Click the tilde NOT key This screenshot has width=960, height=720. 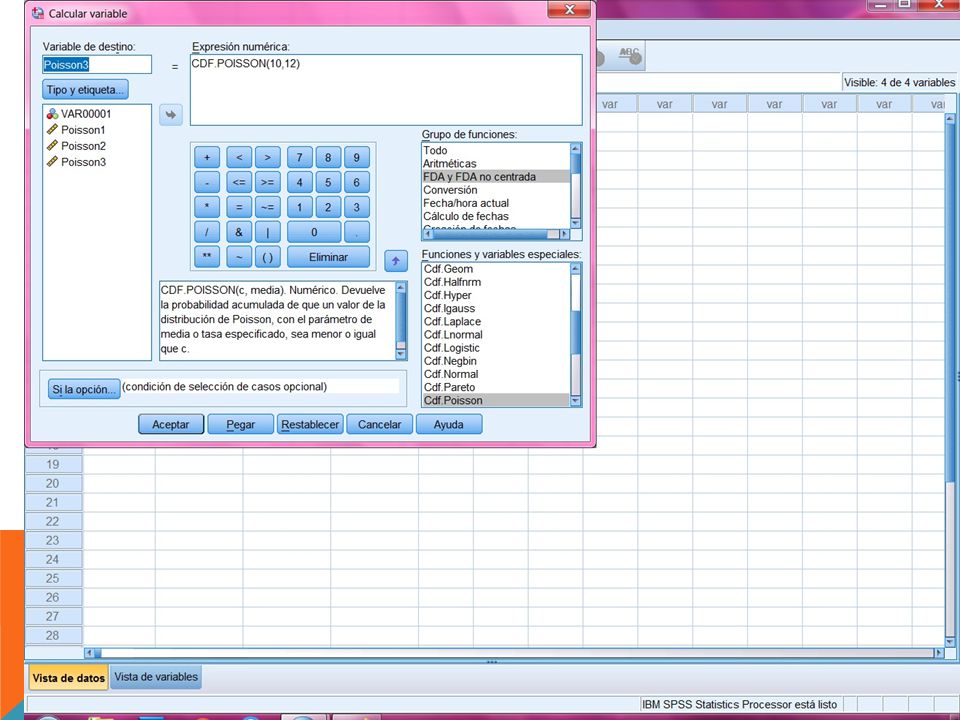(239, 257)
